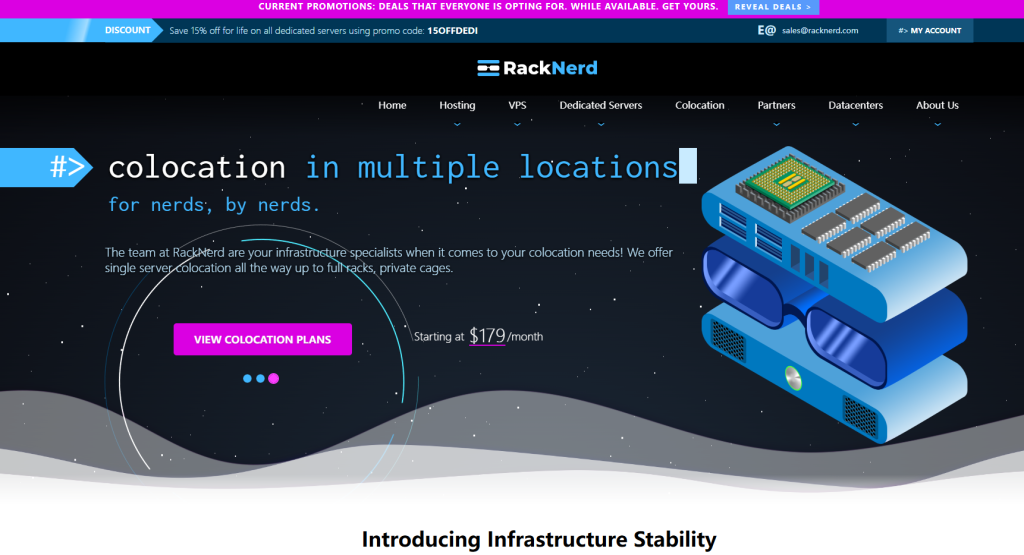Click the $179 starting price
The height and width of the screenshot is (555, 1024).
coord(487,336)
